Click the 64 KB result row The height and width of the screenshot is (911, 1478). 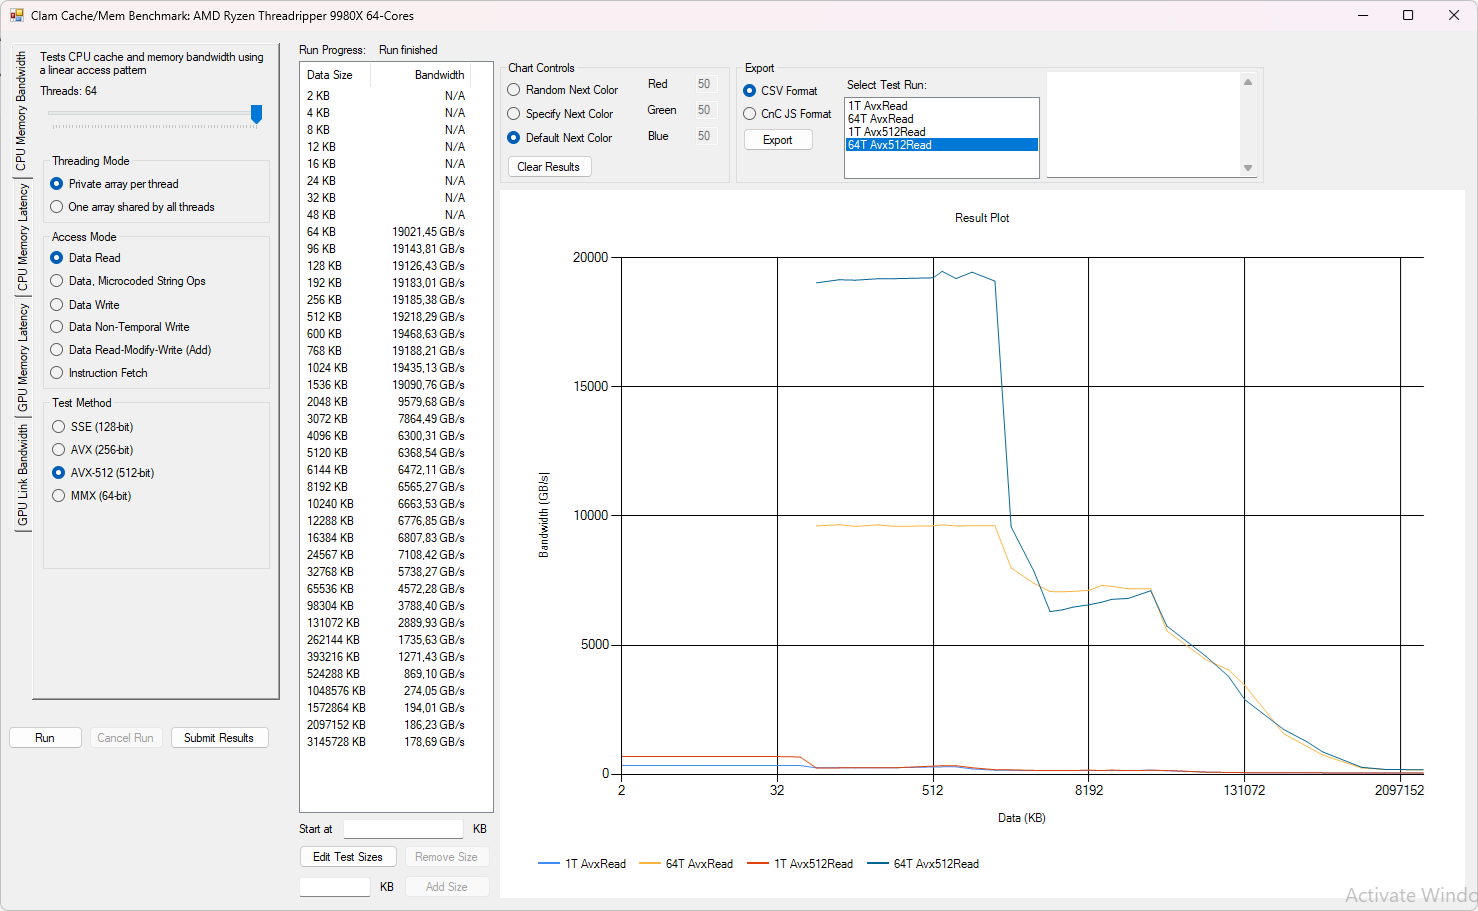(x=386, y=232)
